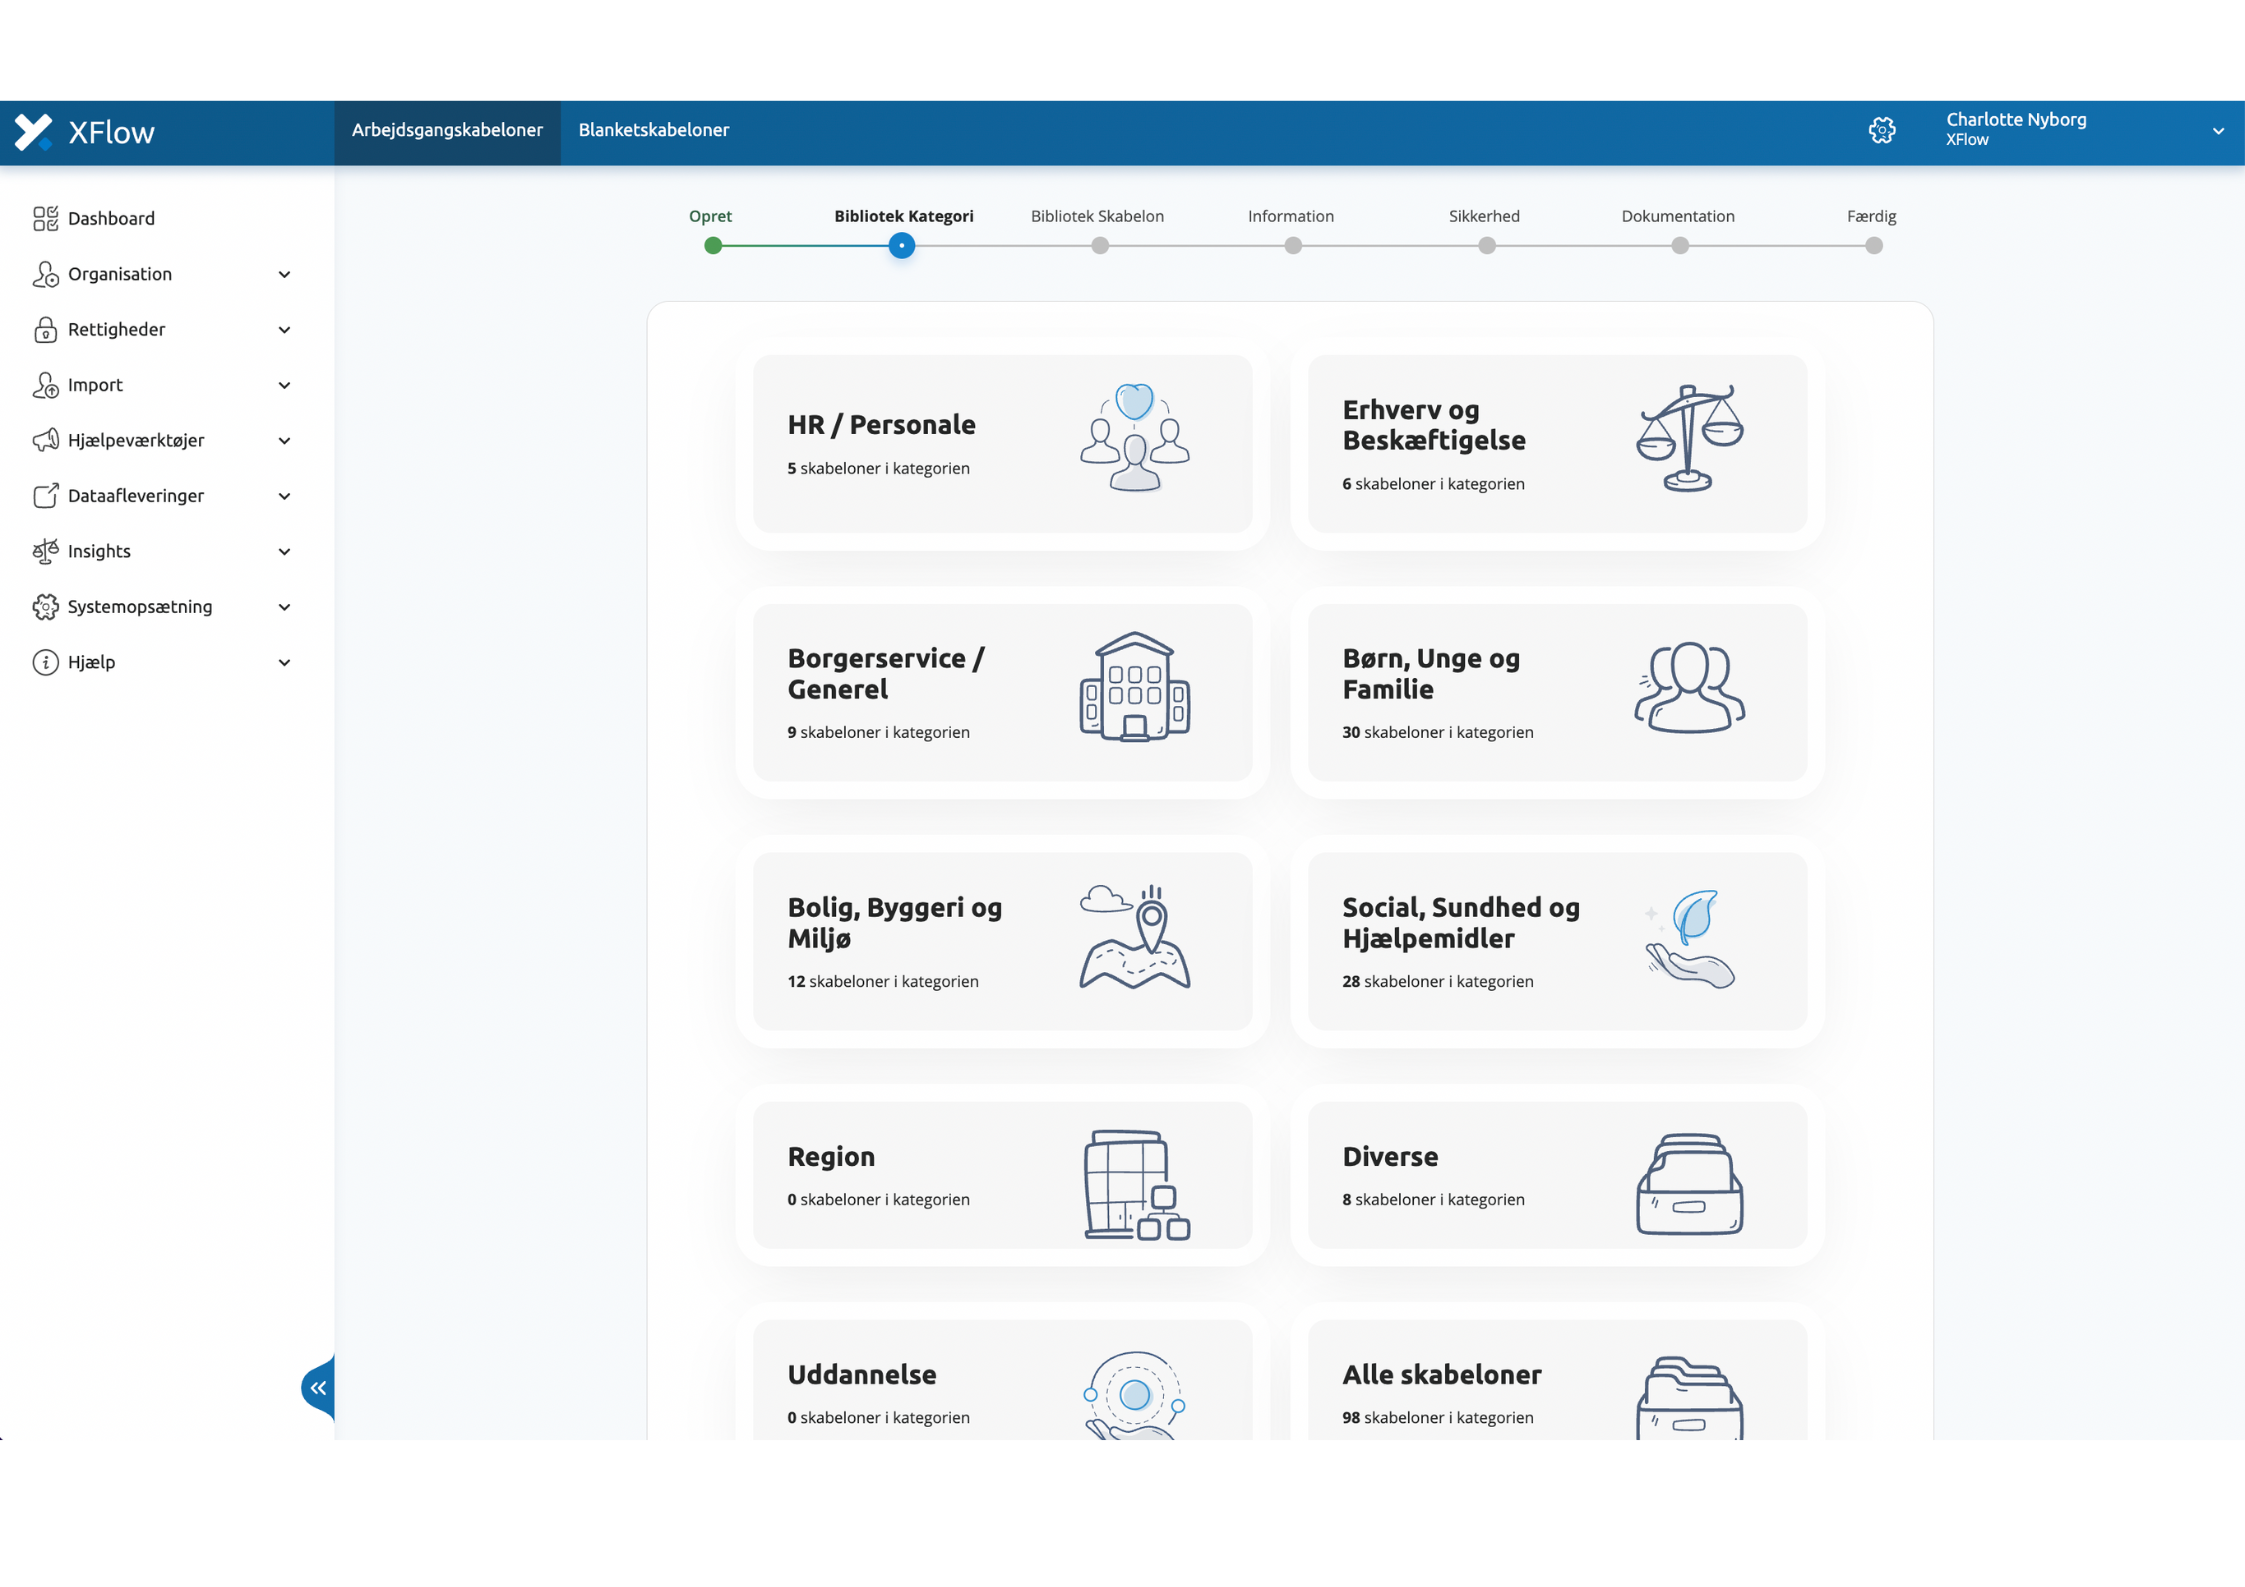
Task: Click the scales icon on Erhverv og Beskæftigelse
Action: 1689,438
